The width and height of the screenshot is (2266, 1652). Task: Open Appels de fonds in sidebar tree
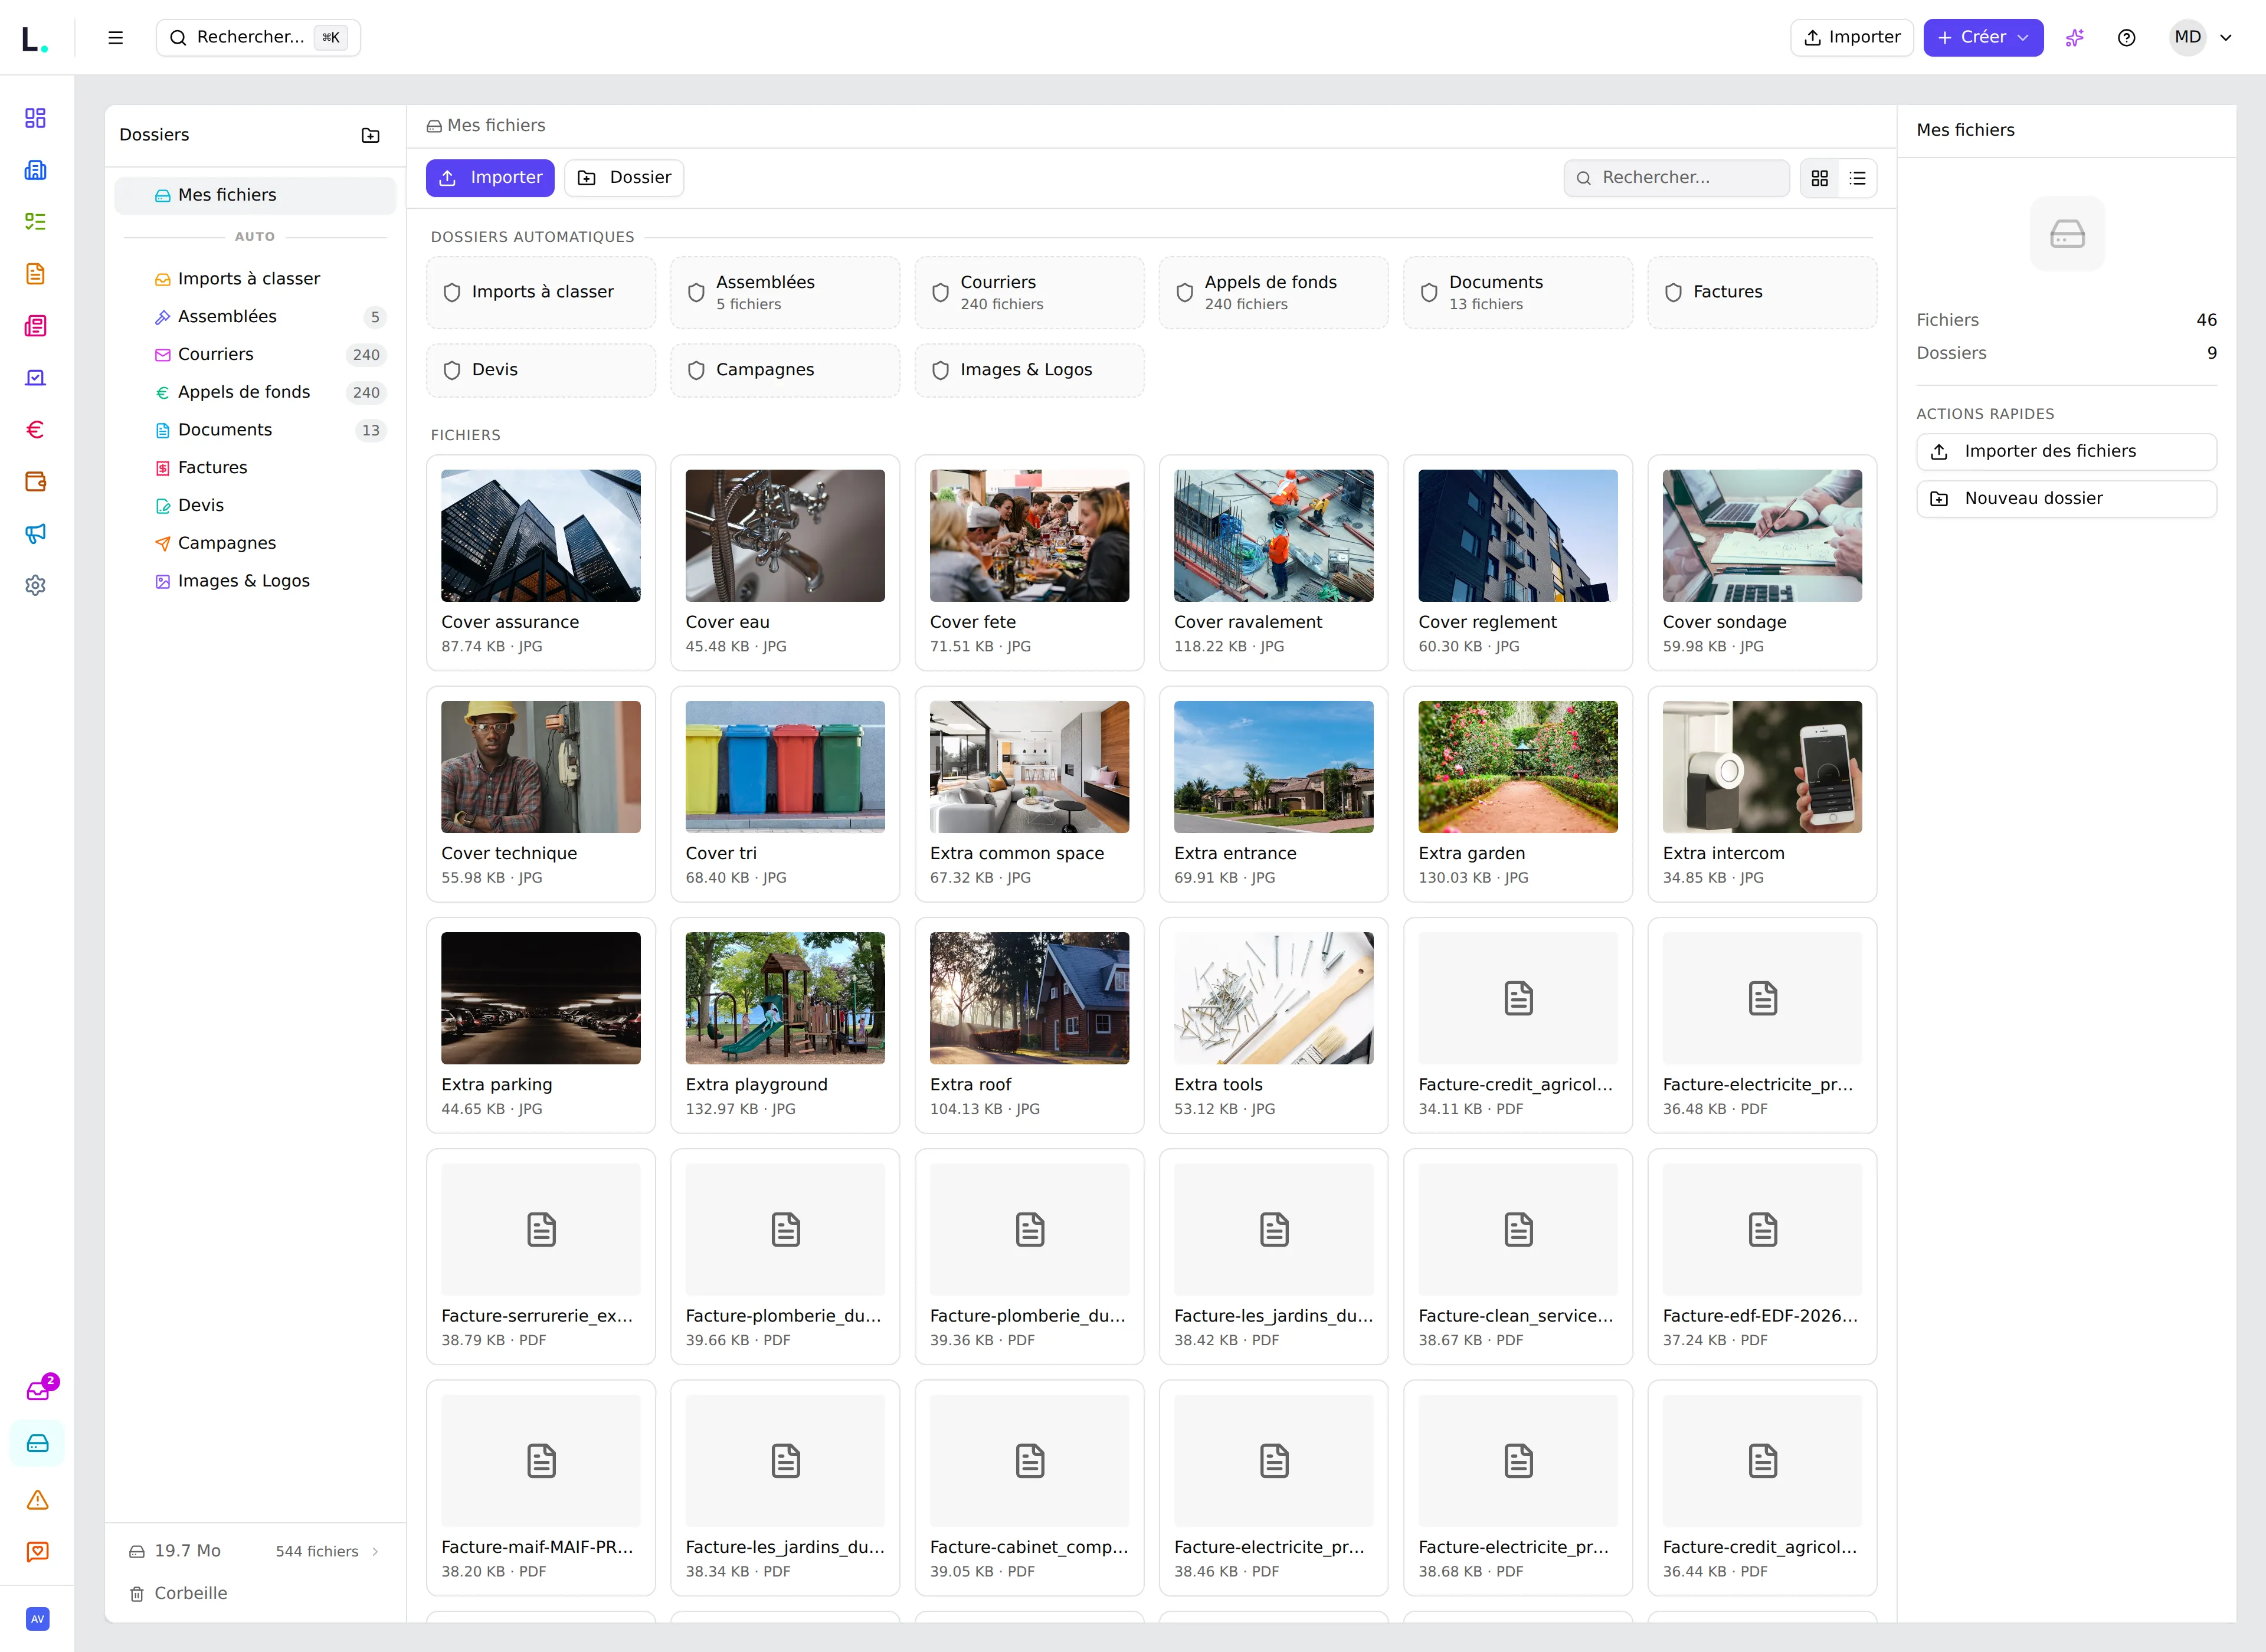tap(255, 393)
